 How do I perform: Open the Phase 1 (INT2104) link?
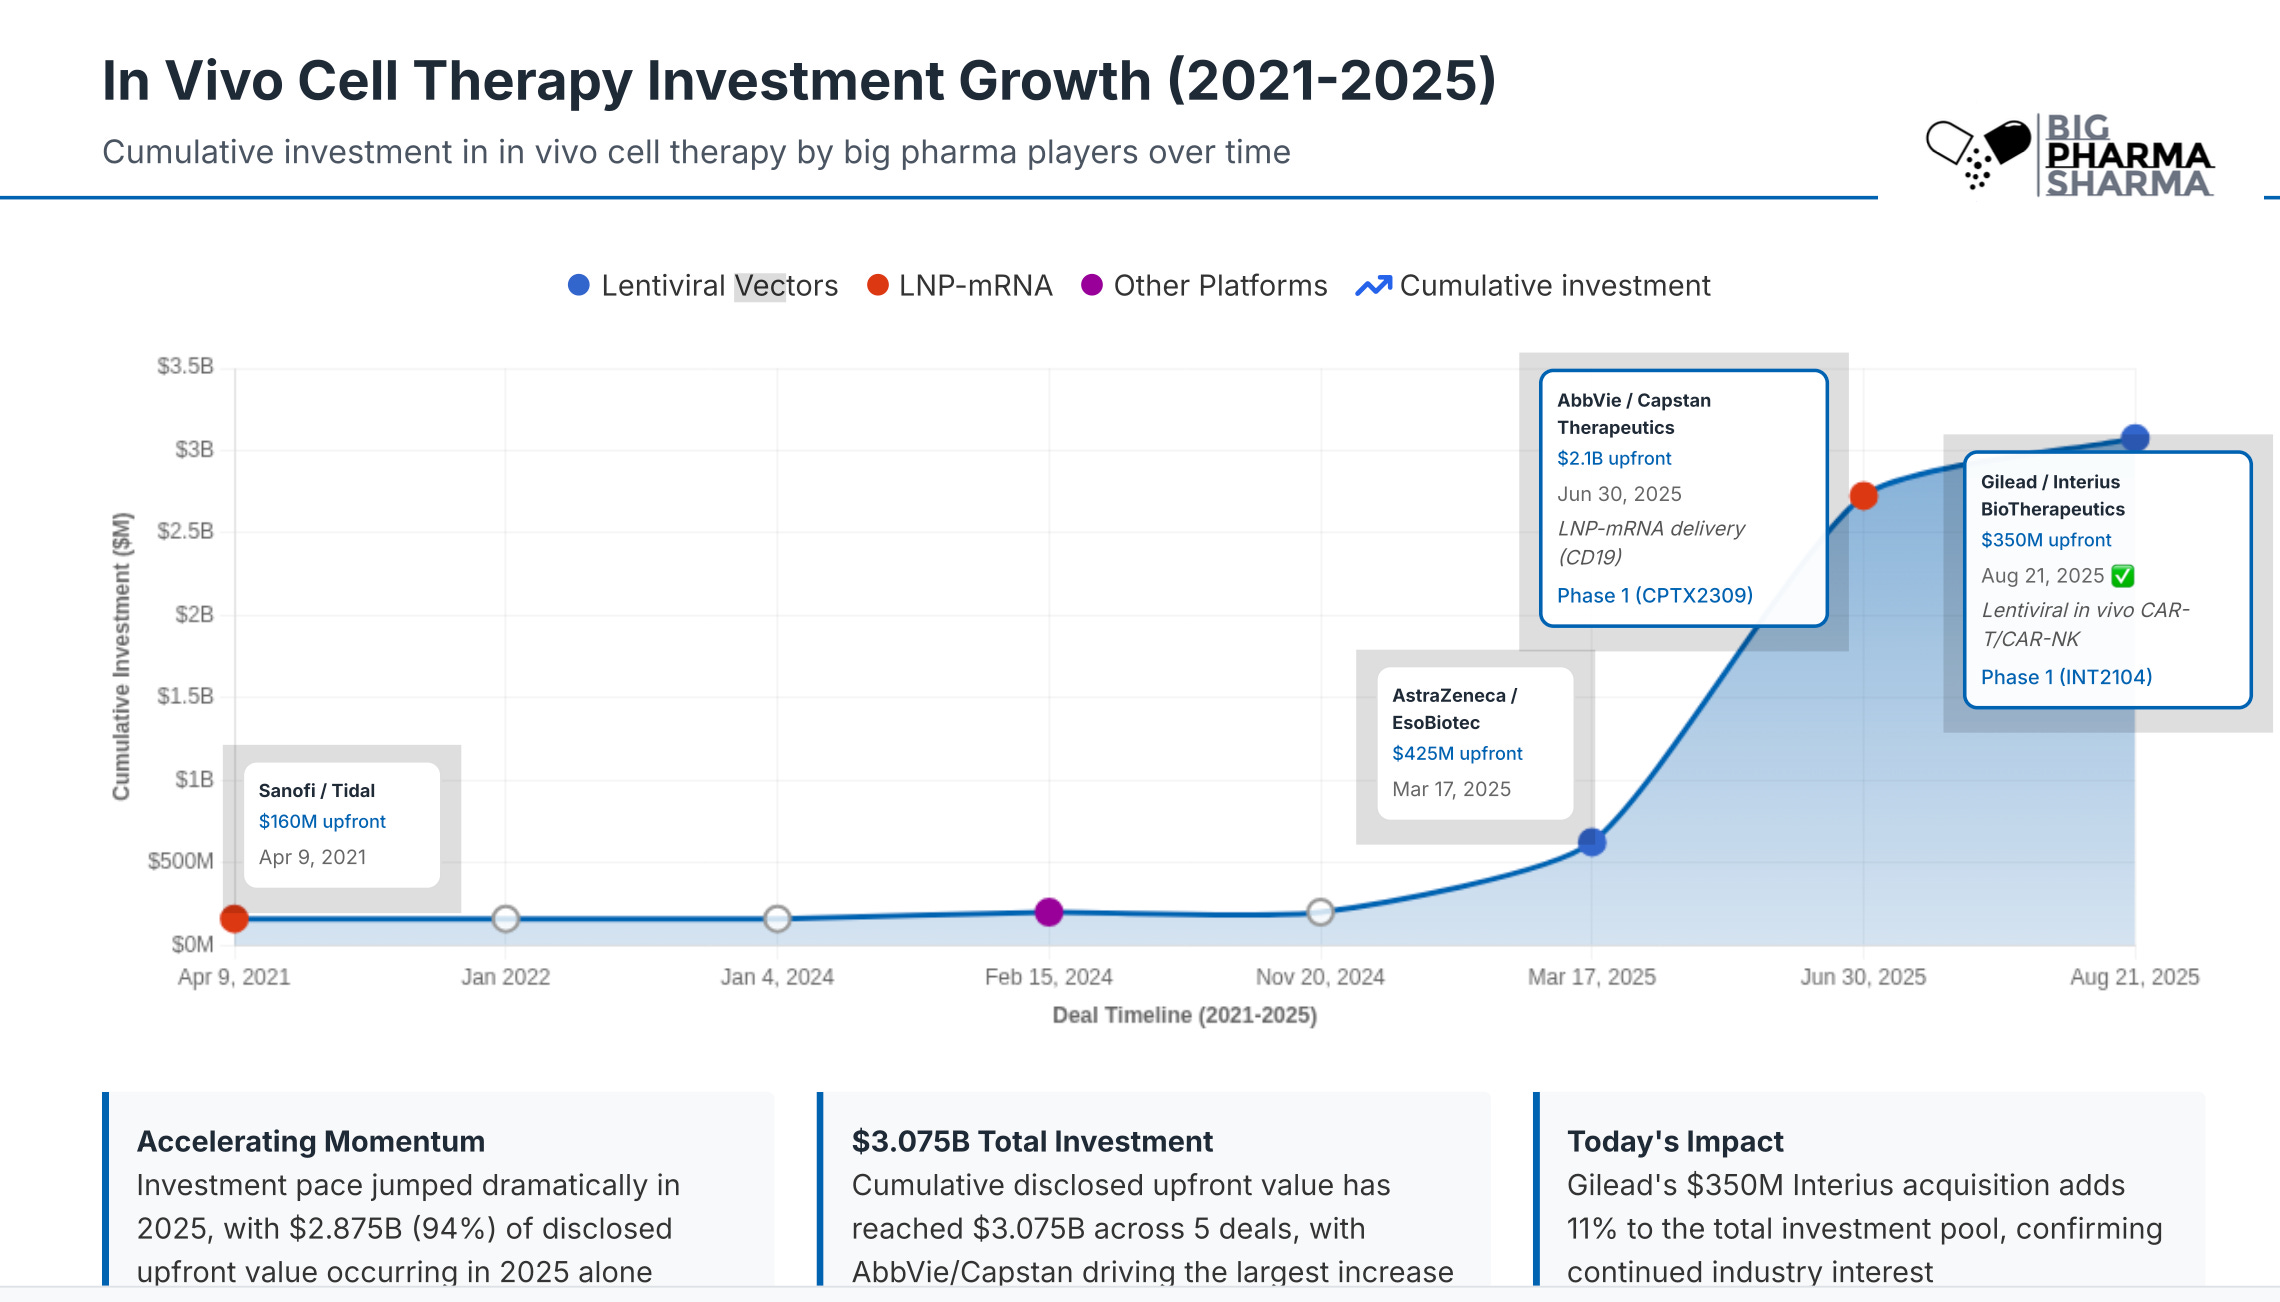pos(2066,677)
